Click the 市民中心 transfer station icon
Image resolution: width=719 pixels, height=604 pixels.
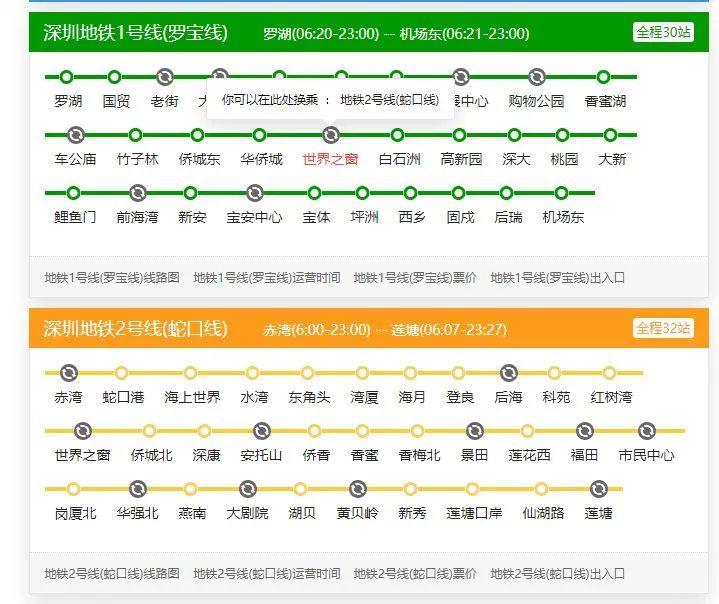tap(647, 431)
